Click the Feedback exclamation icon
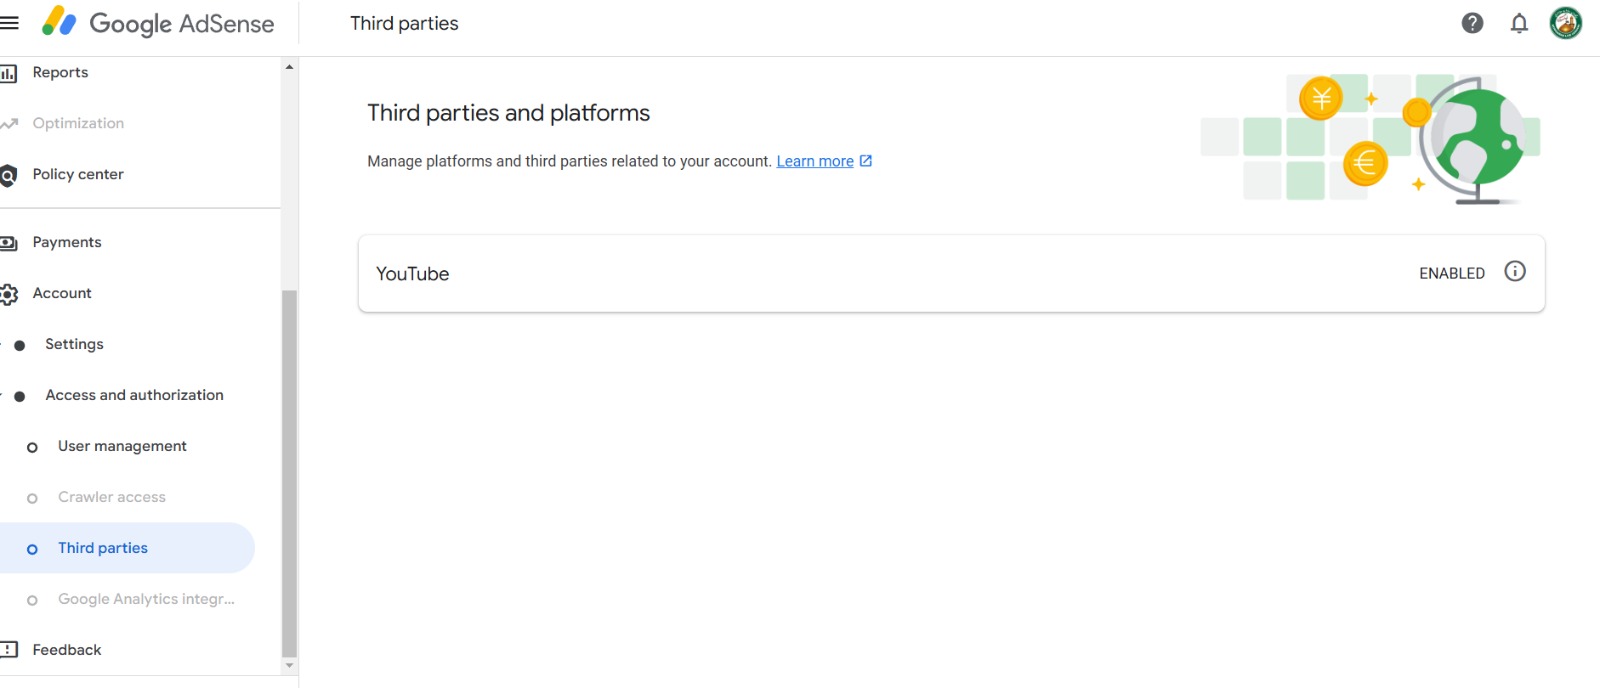This screenshot has height=688, width=1600. 9,650
